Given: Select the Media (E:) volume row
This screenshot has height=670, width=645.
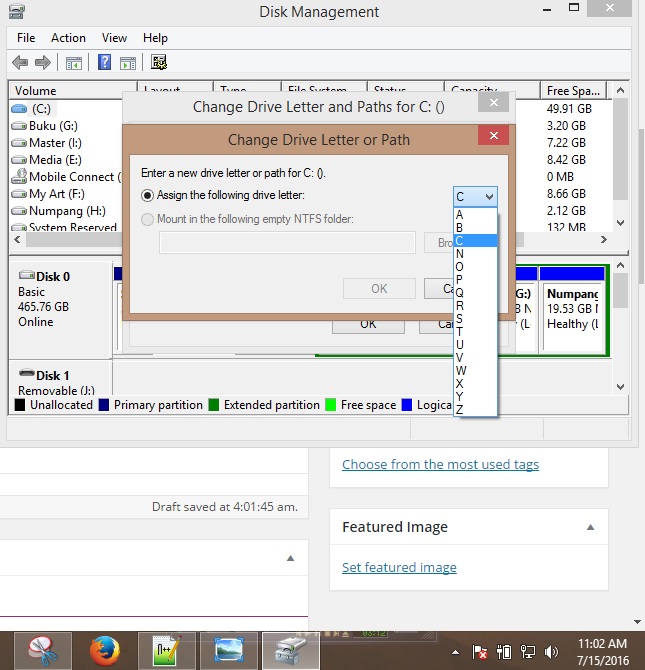Looking at the screenshot, I should (65, 160).
